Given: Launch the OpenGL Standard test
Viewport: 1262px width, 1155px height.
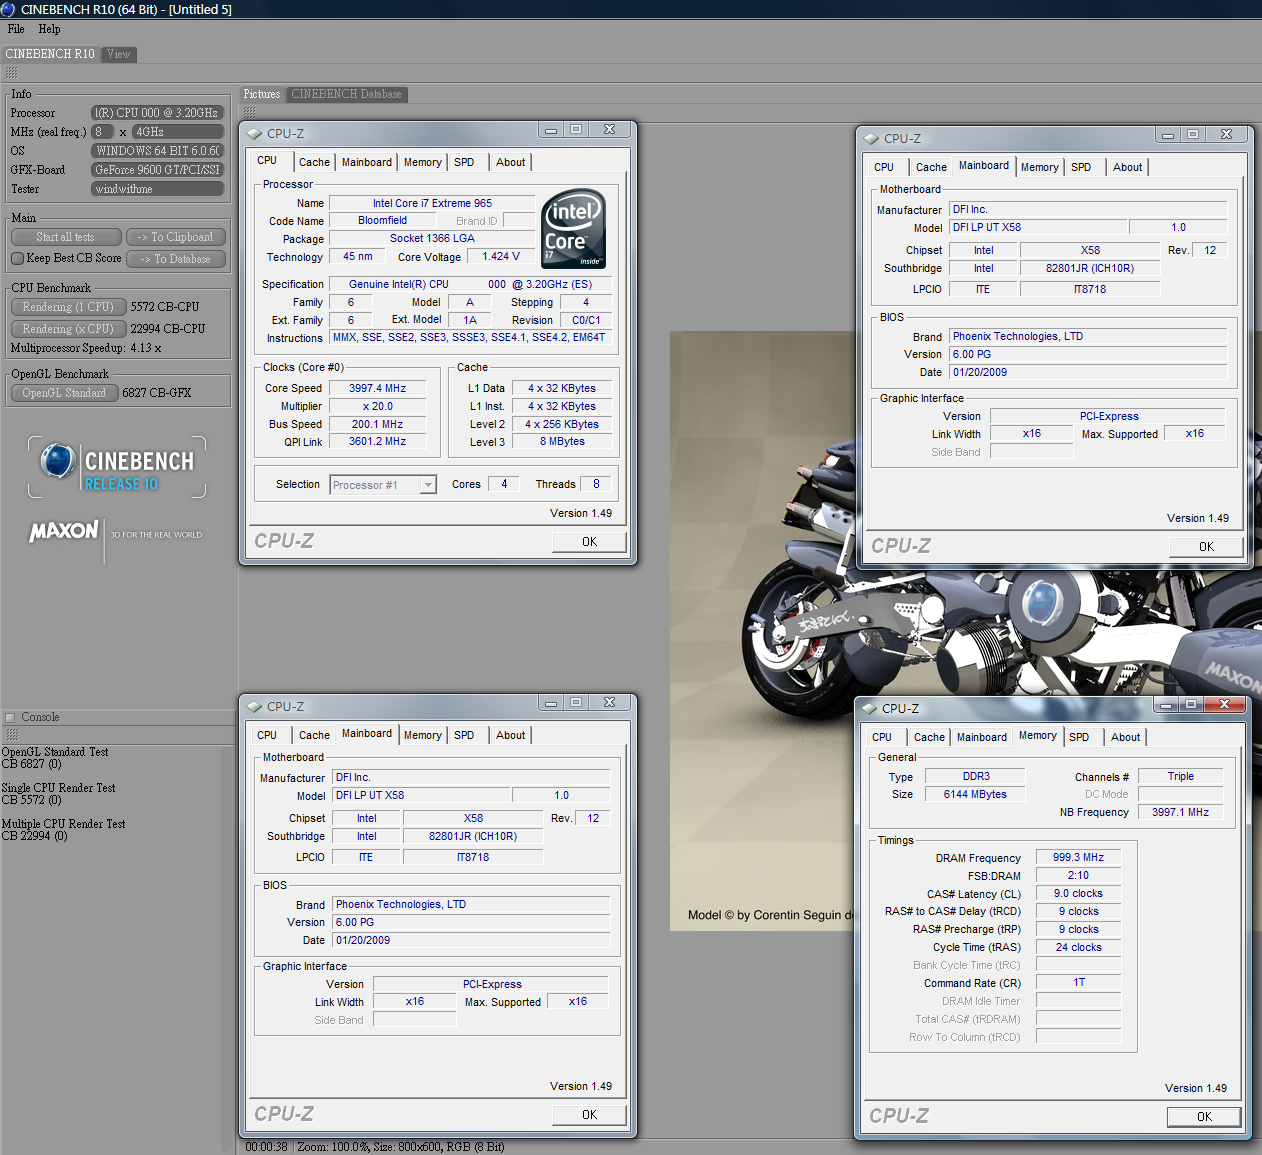Looking at the screenshot, I should click(x=64, y=393).
